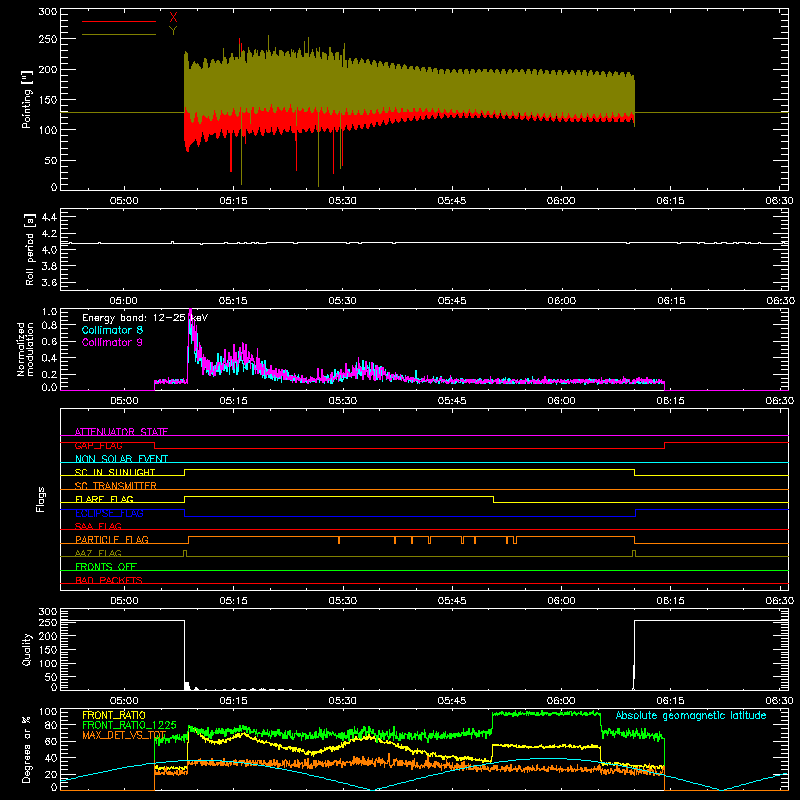The width and height of the screenshot is (800, 800).
Task: Click the Quality axis title
Action: pyautogui.click(x=27, y=649)
